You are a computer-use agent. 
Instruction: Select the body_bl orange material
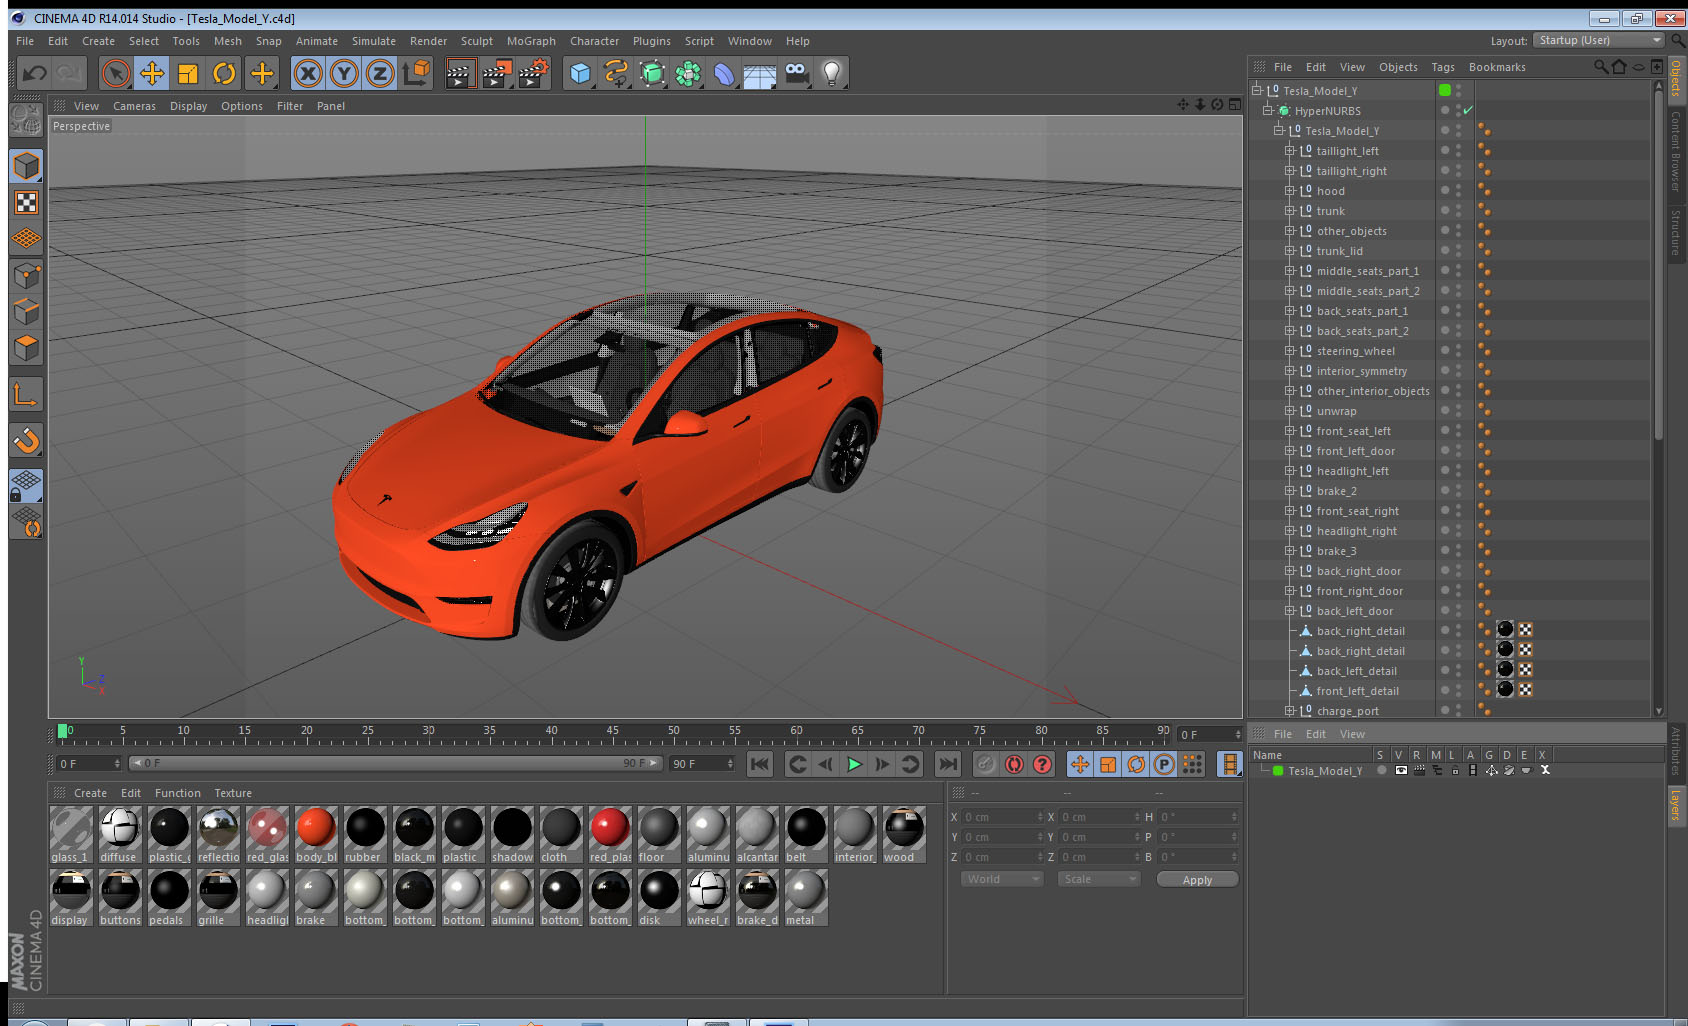pos(316,834)
